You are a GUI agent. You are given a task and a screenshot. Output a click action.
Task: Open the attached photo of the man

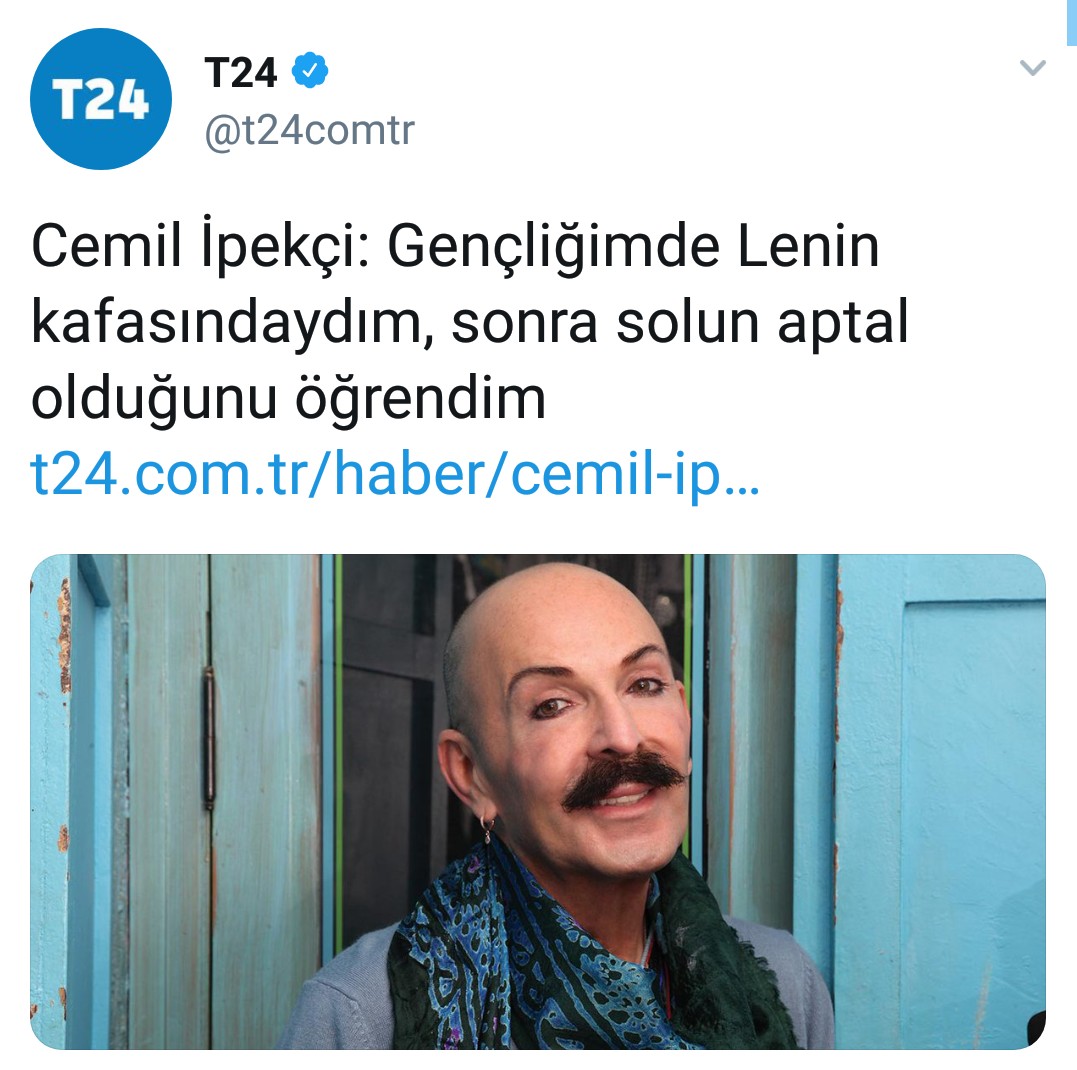[538, 801]
